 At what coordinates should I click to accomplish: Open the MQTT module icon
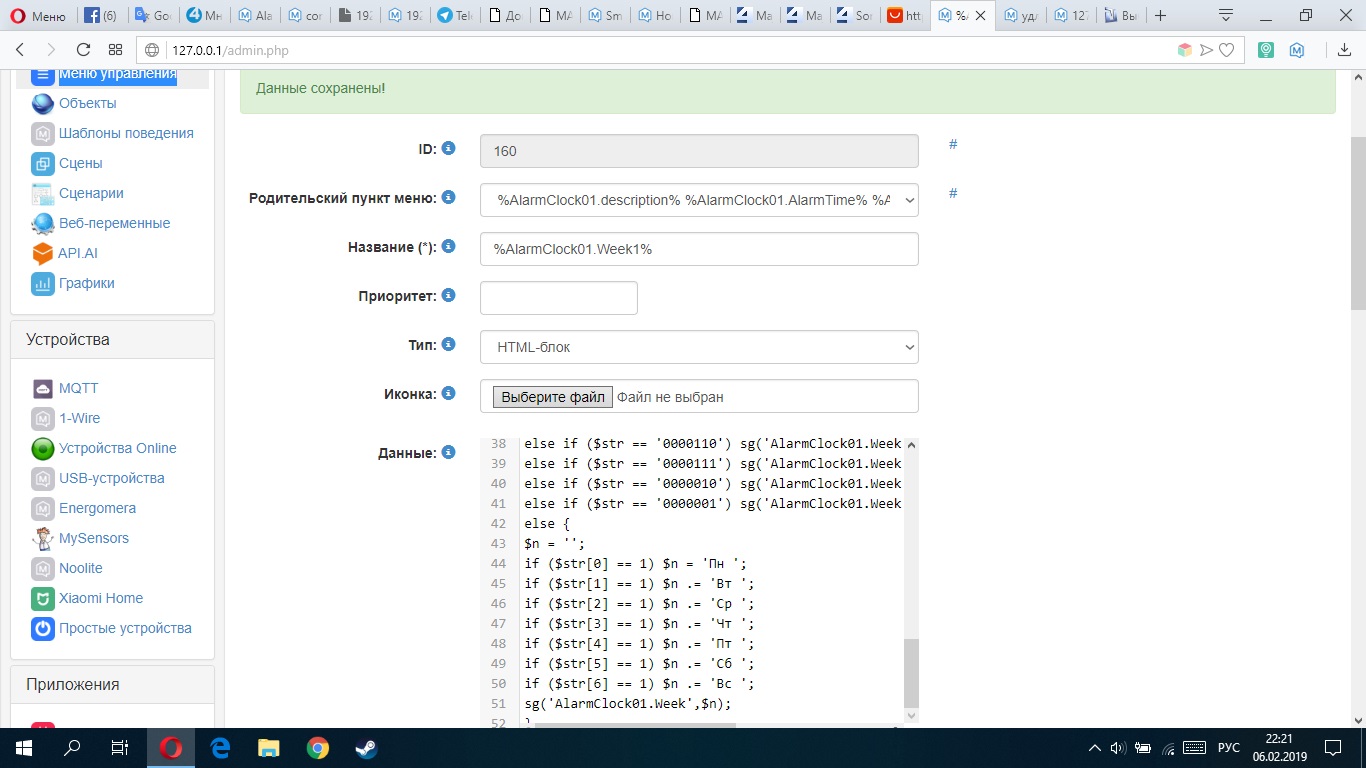[x=43, y=389]
